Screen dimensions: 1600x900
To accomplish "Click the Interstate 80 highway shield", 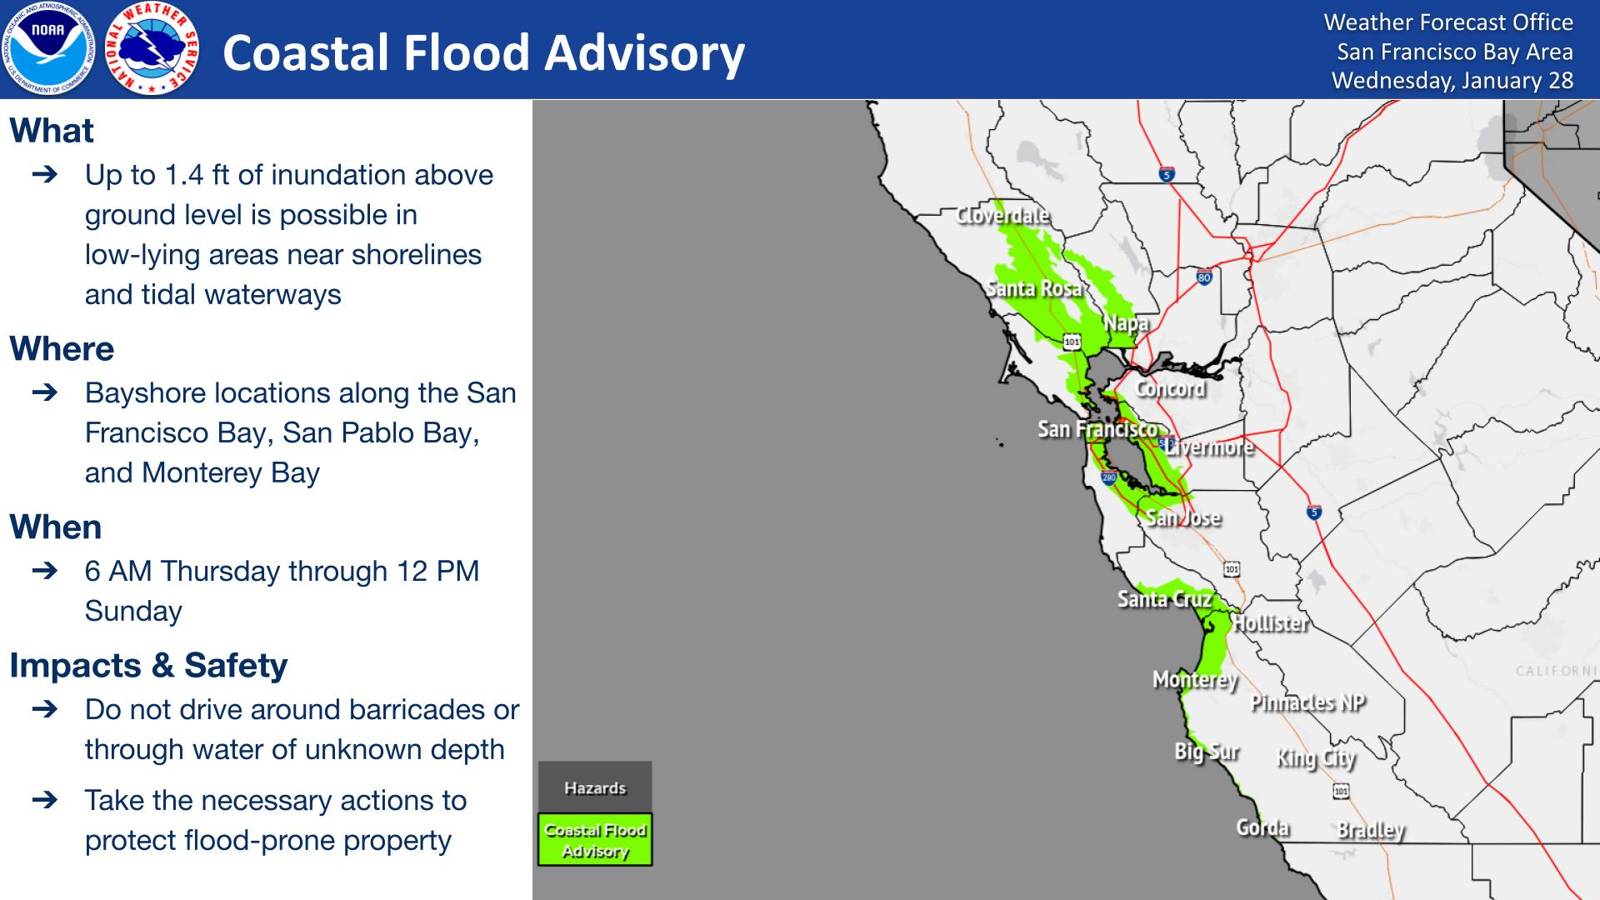I will 1204,277.
